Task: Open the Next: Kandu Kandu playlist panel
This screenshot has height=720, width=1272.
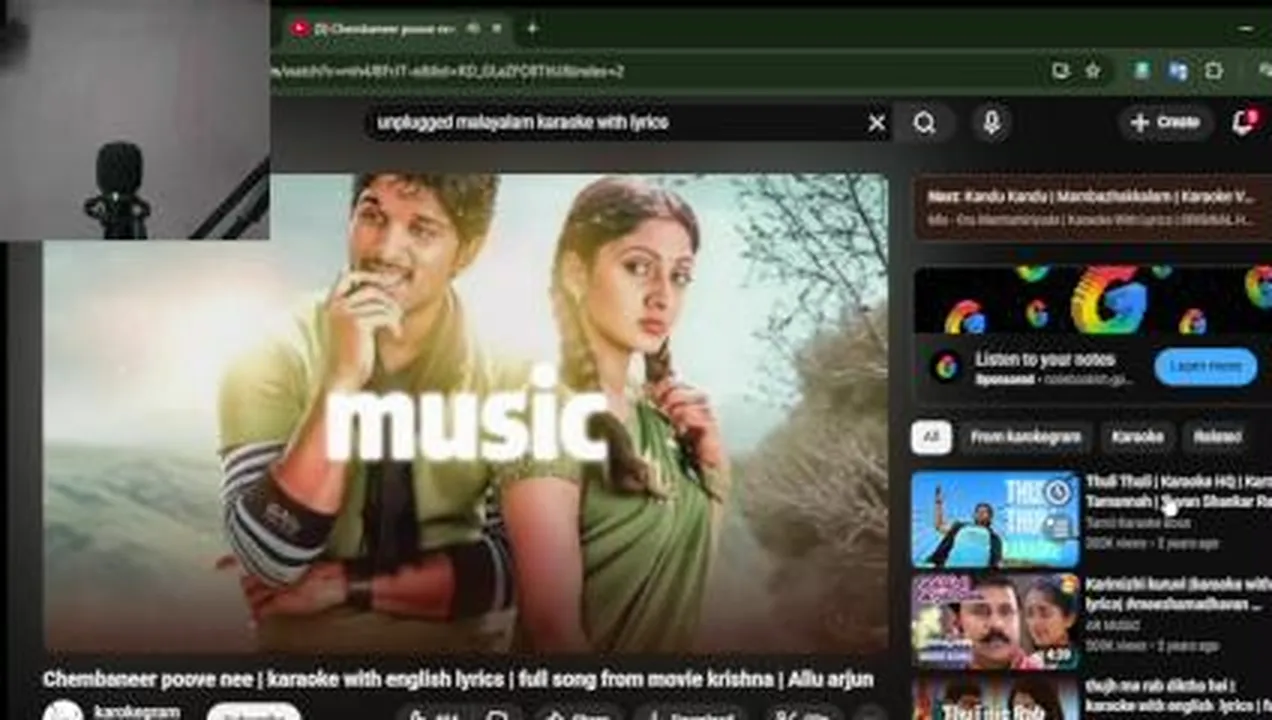Action: point(1092,207)
